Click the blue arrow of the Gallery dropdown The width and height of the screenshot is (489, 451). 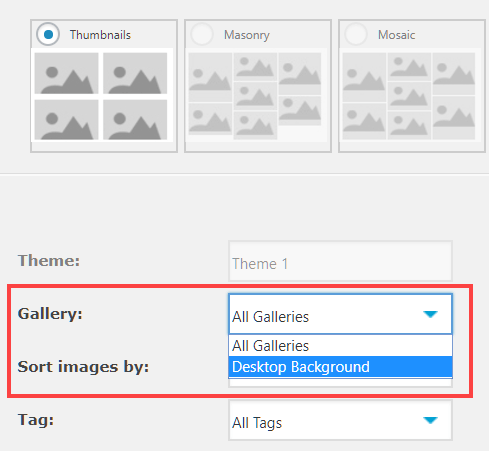[430, 314]
